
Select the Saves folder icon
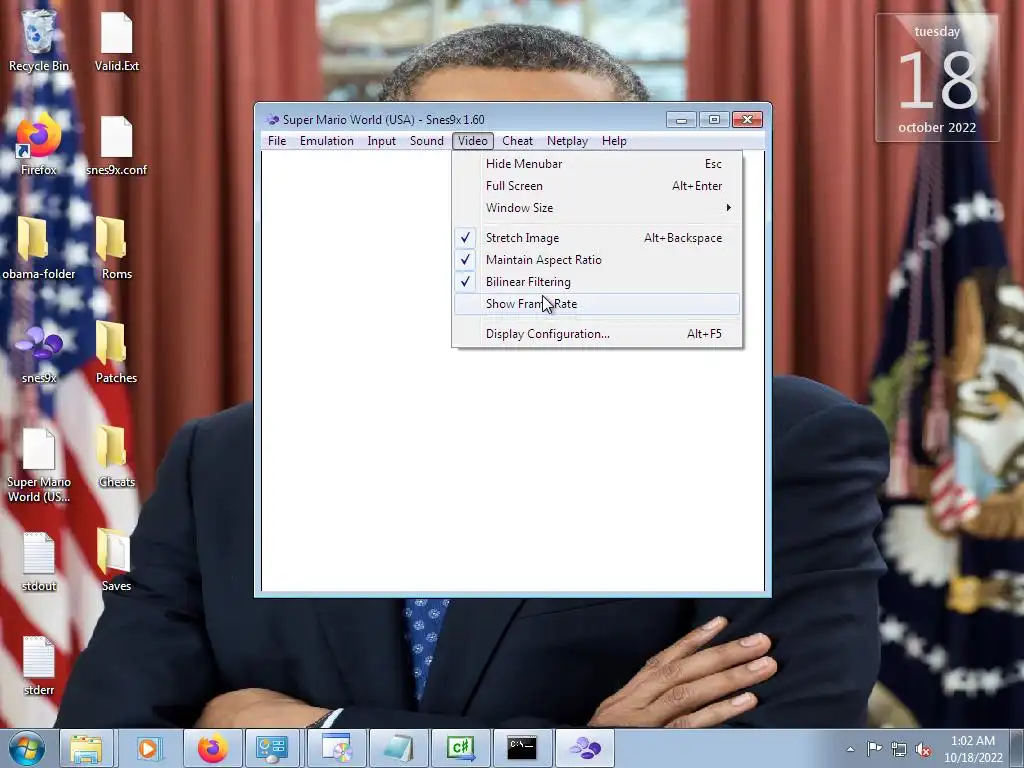(116, 560)
